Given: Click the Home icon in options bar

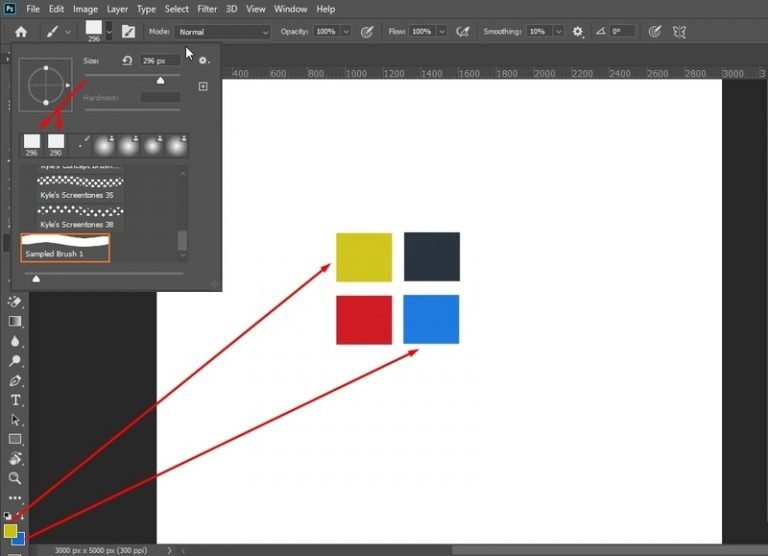Looking at the screenshot, I should 21,32.
